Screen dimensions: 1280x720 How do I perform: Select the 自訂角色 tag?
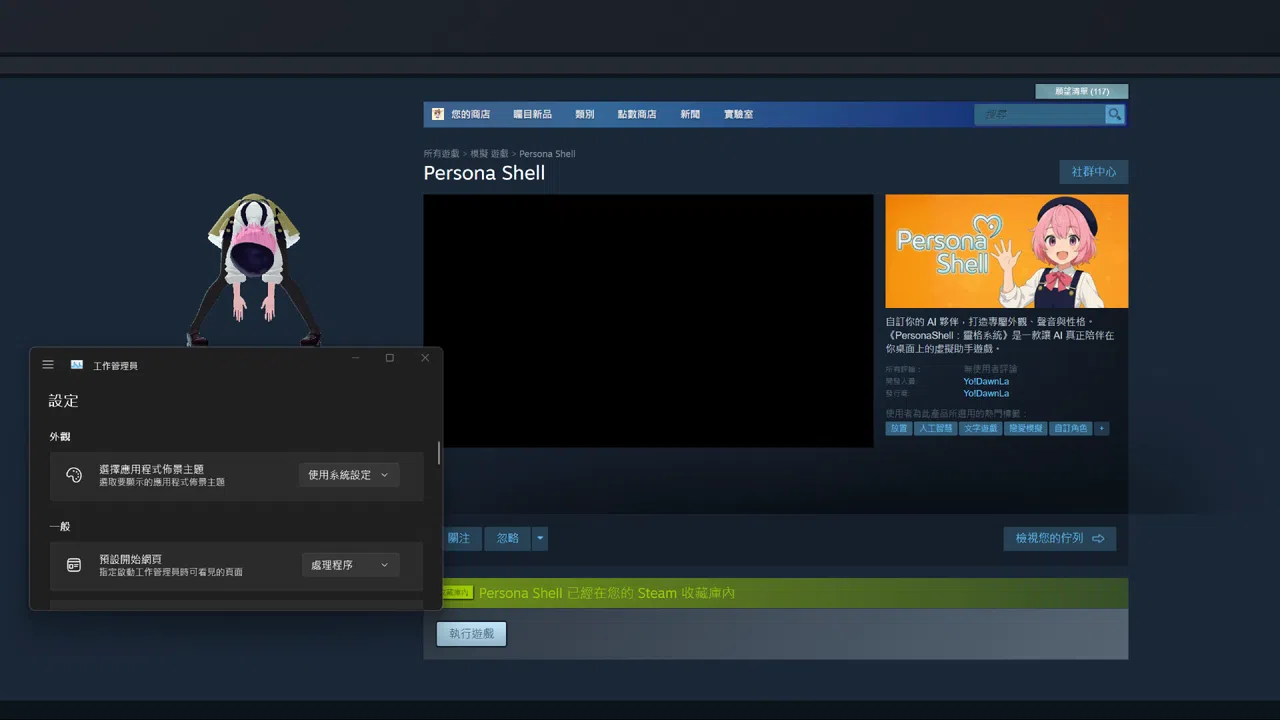tap(1071, 428)
